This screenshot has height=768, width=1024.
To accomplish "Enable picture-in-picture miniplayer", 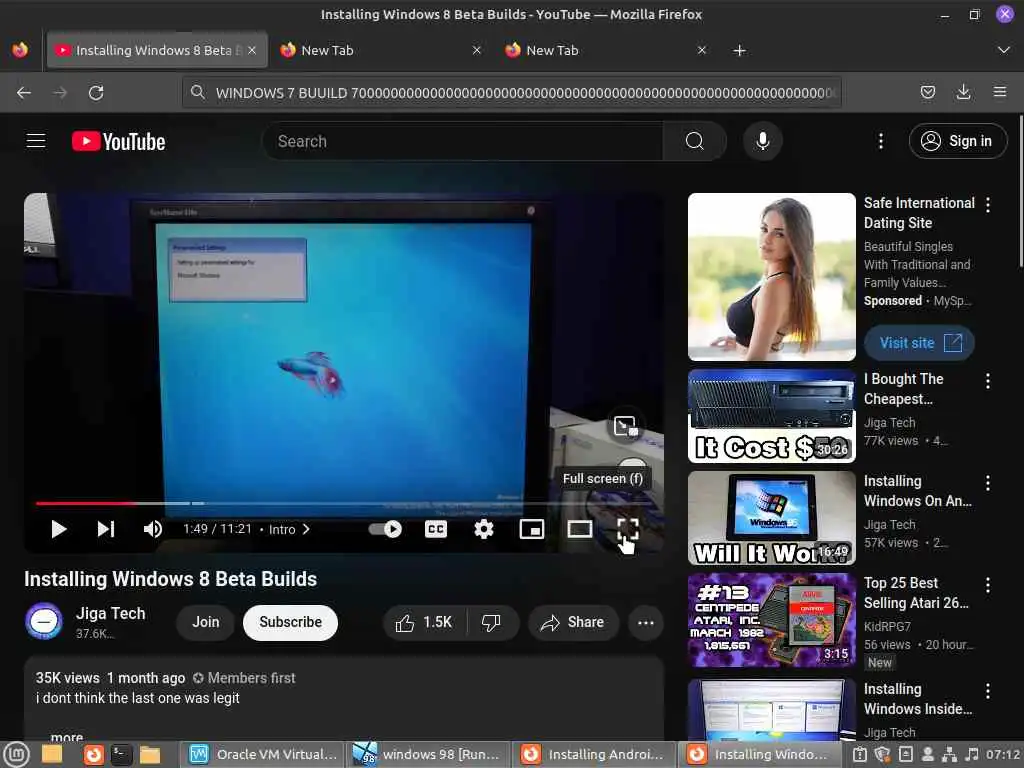I will (x=532, y=529).
